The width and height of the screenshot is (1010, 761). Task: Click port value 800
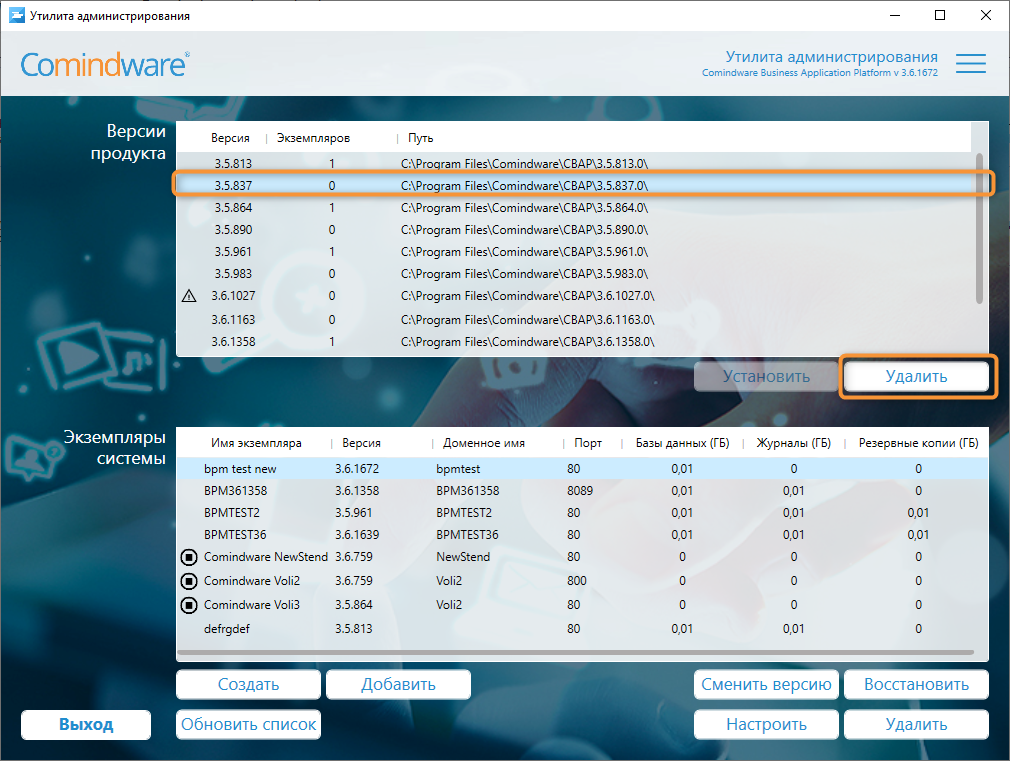[x=576, y=581]
